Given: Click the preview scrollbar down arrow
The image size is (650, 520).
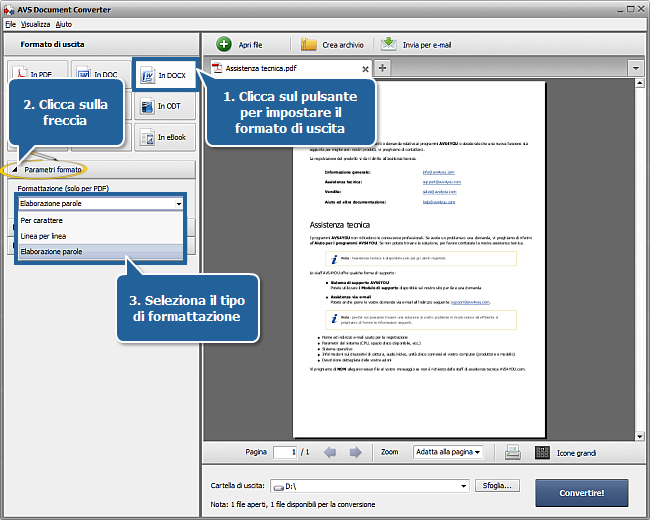Looking at the screenshot, I should point(640,436).
